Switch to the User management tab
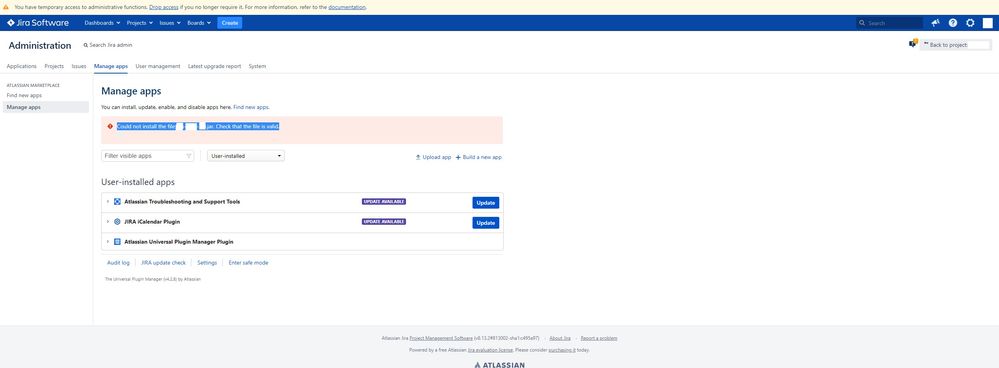 pos(158,66)
